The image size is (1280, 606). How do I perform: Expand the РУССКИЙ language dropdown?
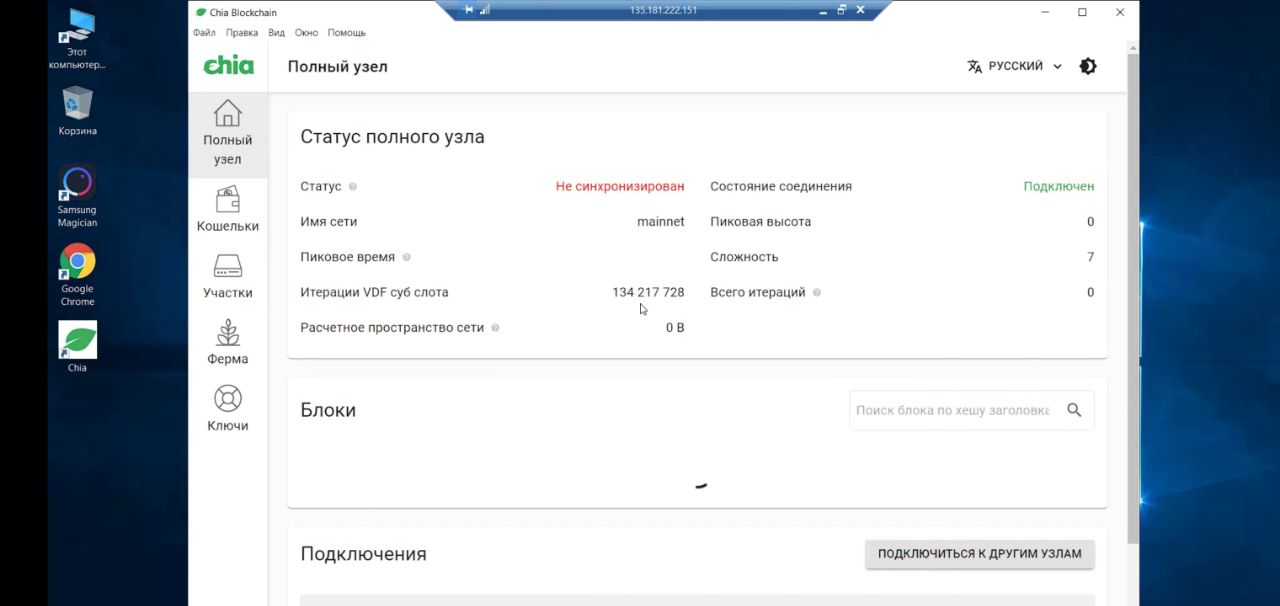click(x=1014, y=66)
